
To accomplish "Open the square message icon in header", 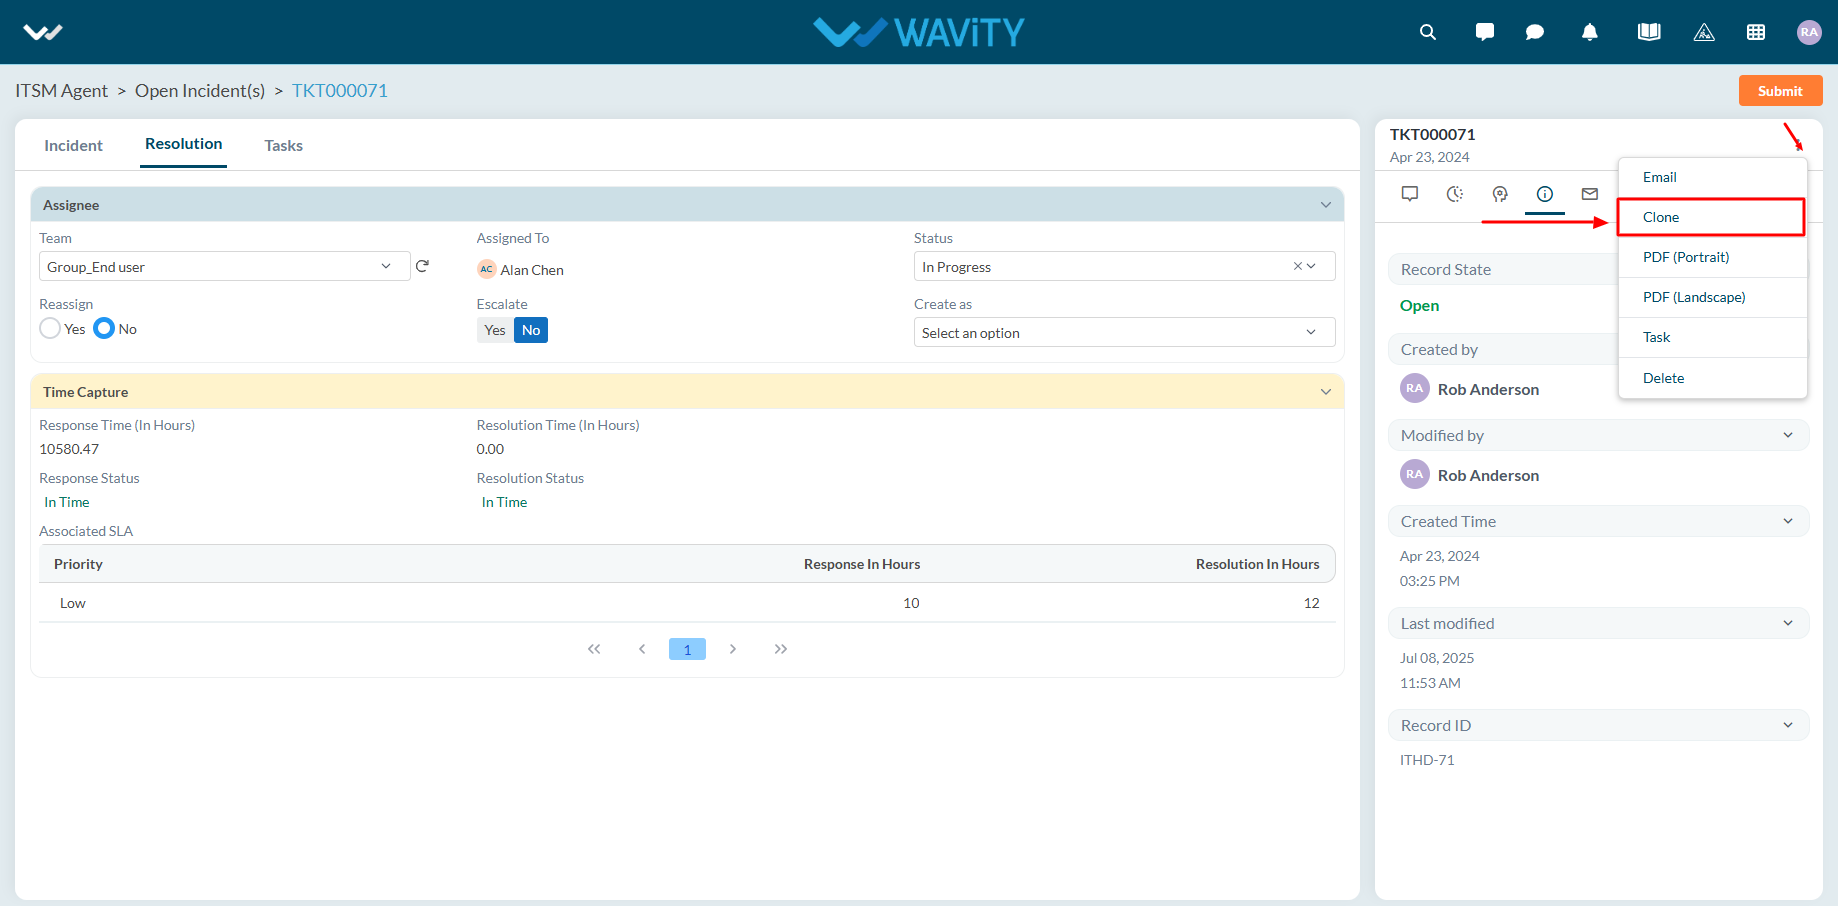I will click(x=1485, y=32).
